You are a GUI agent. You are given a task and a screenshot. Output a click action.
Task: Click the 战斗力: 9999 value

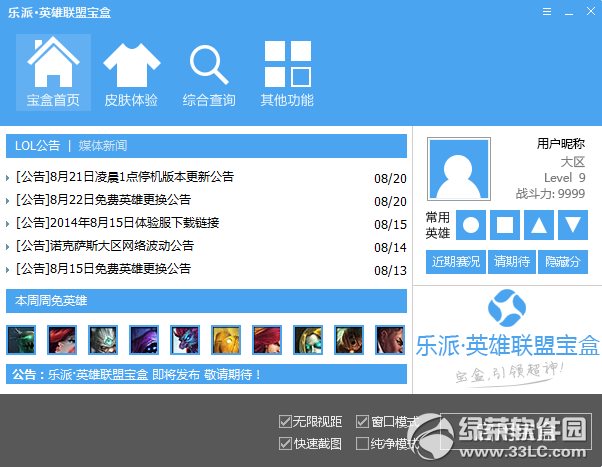coord(550,194)
